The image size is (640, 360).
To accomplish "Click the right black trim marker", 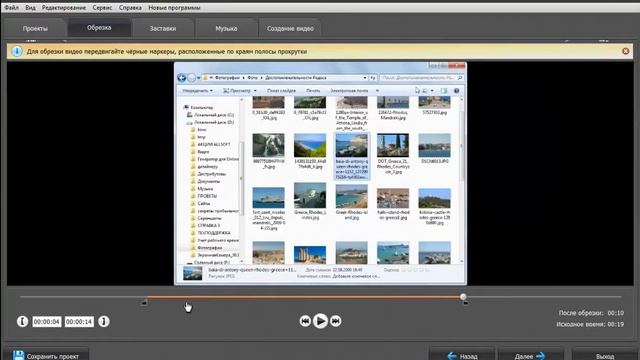I will coord(466,302).
